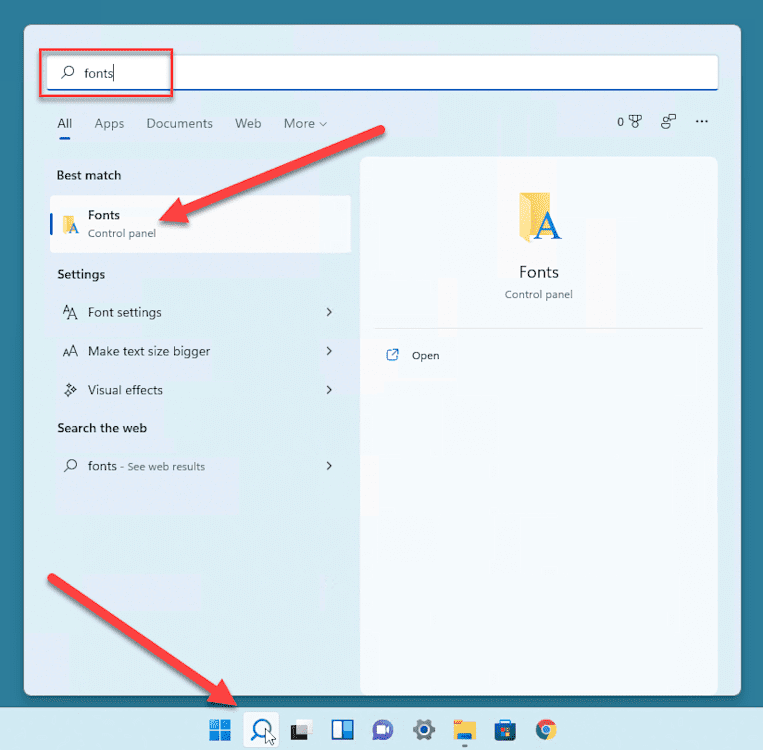This screenshot has width=763, height=750.
Task: Open the Windows Start menu button
Action: [220, 730]
